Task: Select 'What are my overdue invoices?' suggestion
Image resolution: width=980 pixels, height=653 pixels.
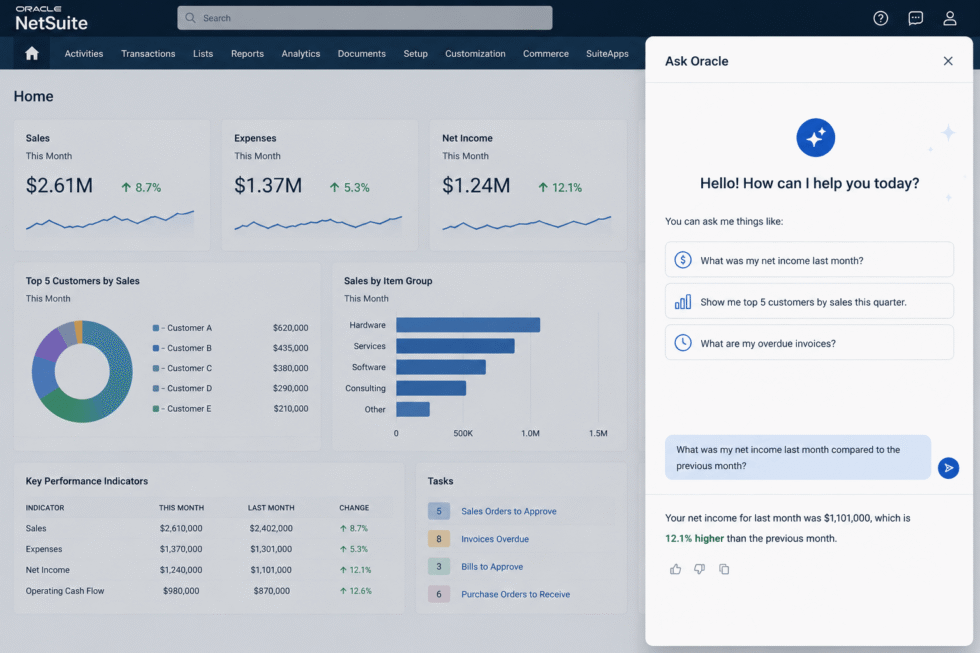Action: 809,342
